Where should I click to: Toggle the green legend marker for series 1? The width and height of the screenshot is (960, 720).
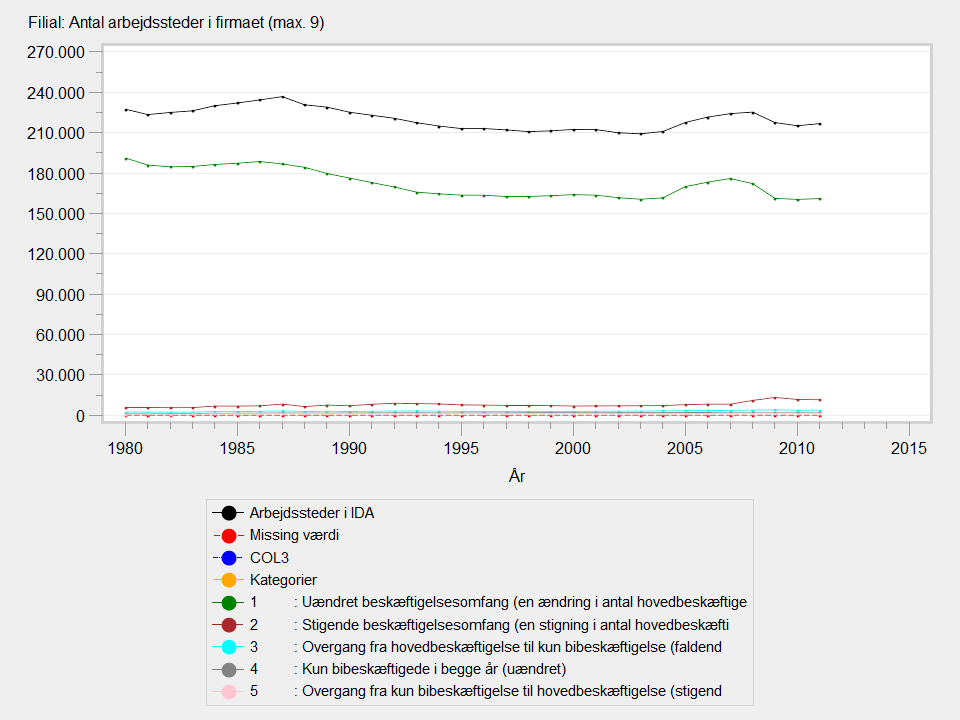(228, 602)
